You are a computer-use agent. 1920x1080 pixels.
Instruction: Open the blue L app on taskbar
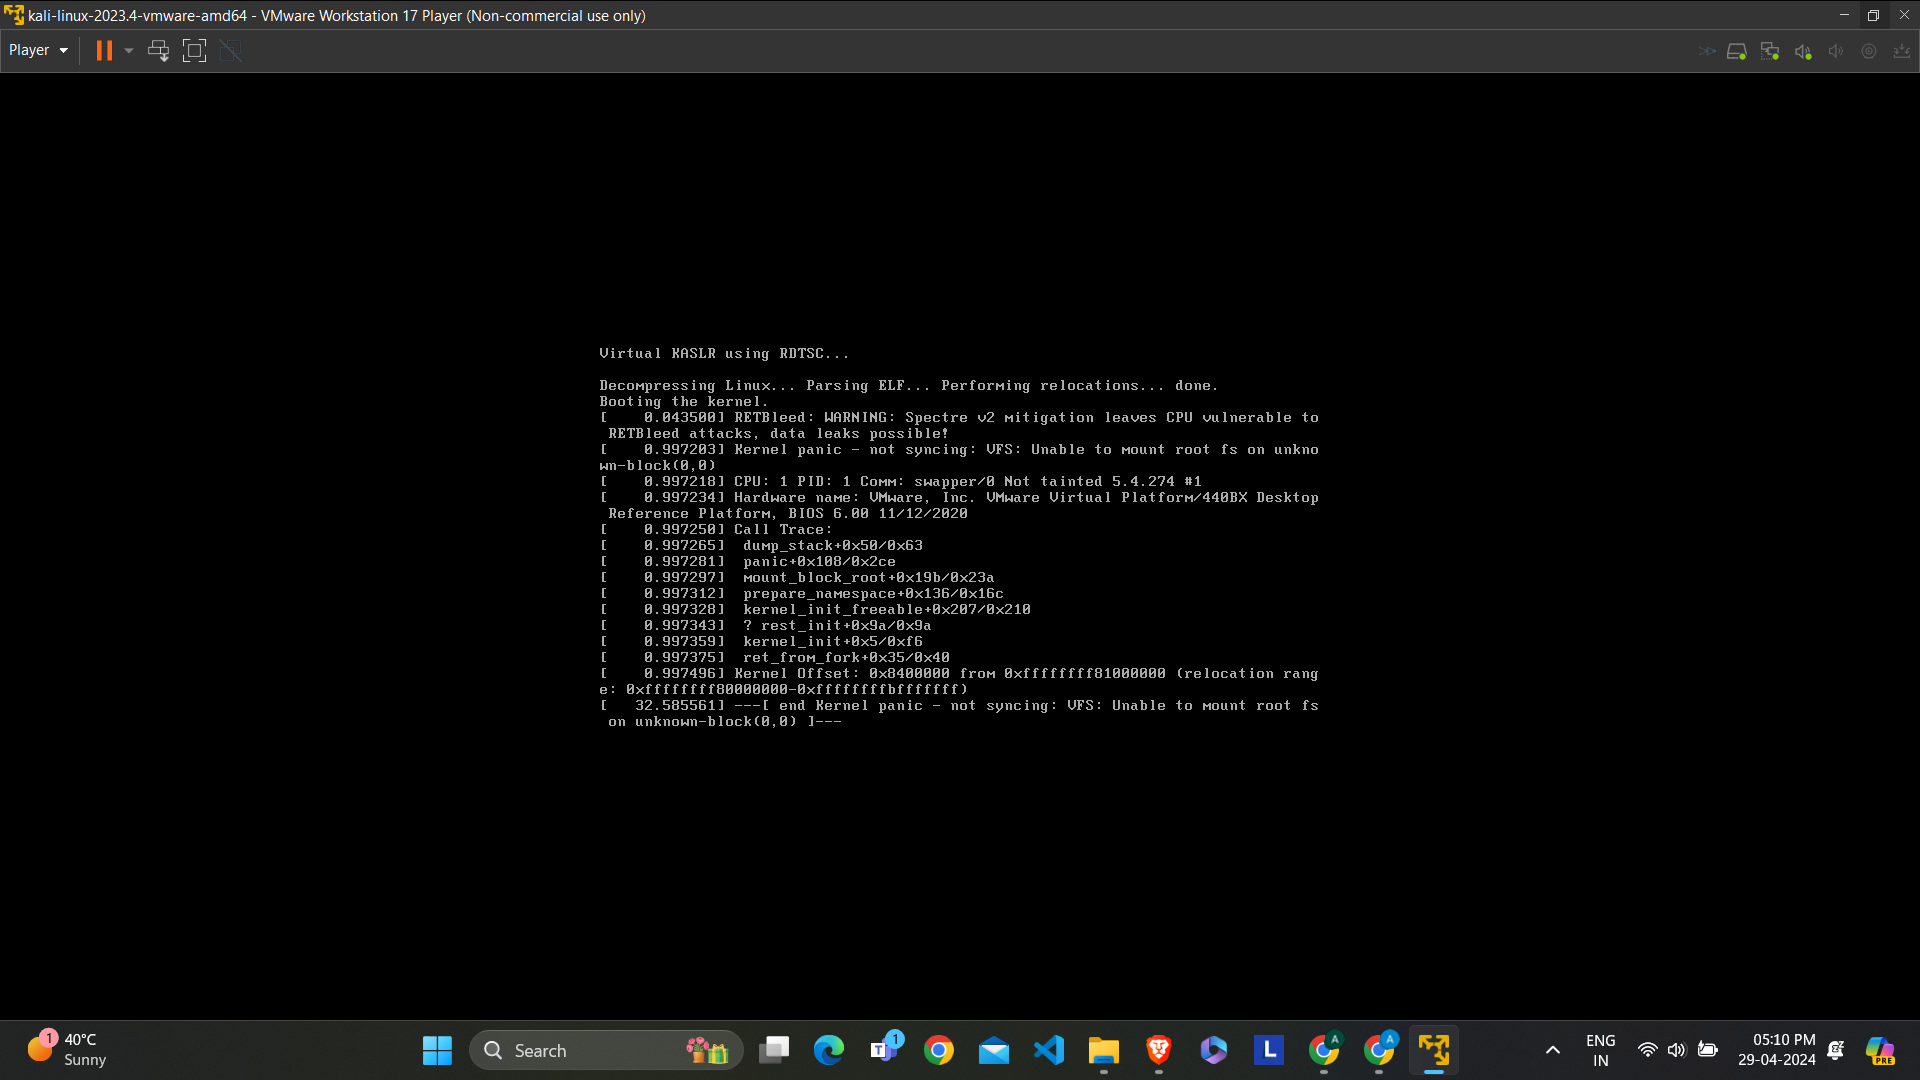click(x=1269, y=1050)
